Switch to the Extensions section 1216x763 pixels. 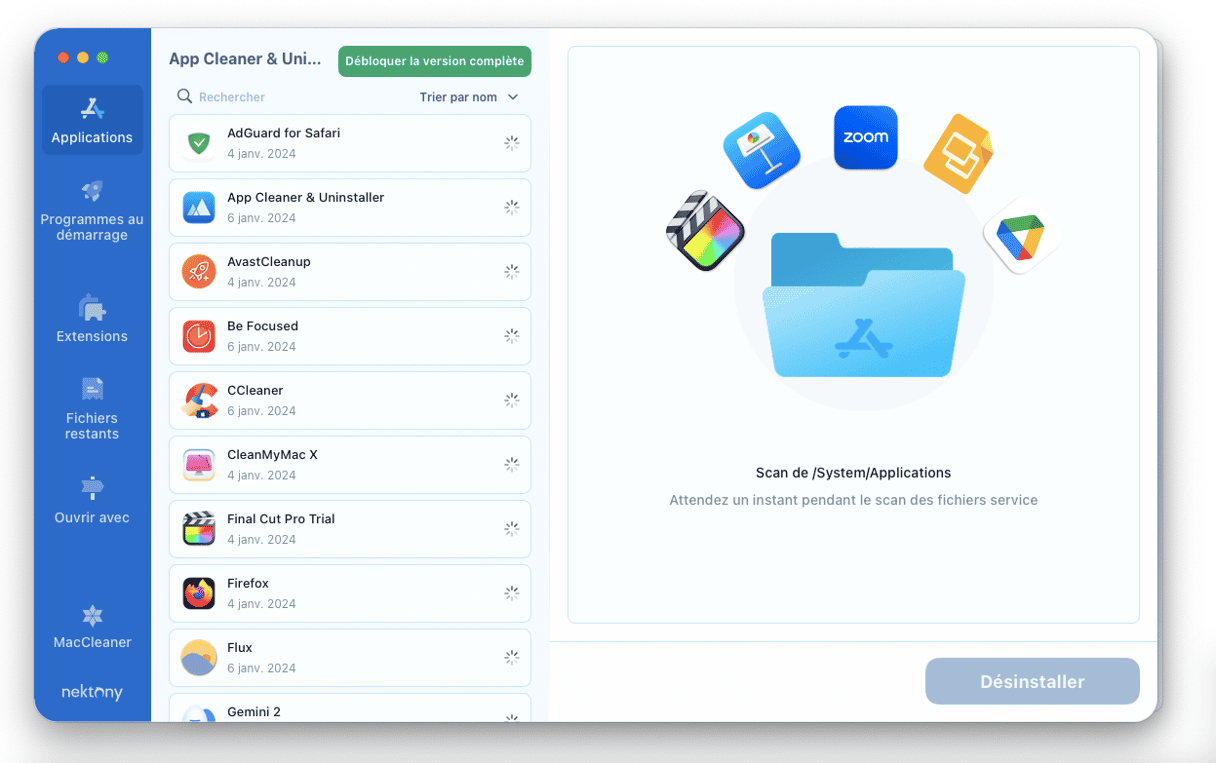tap(92, 318)
